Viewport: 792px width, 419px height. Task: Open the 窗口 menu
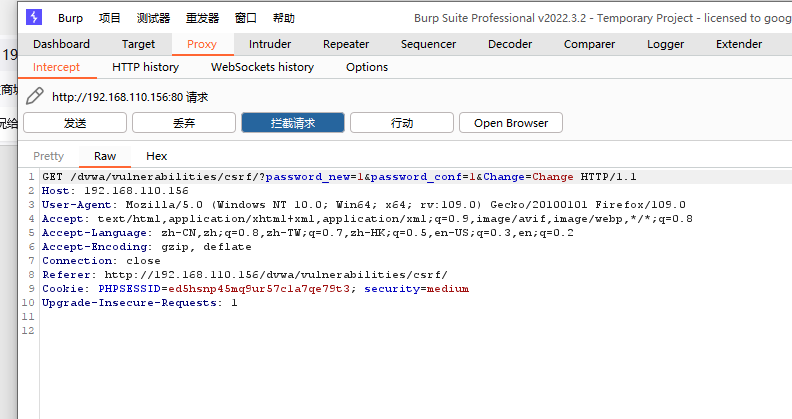coord(245,18)
